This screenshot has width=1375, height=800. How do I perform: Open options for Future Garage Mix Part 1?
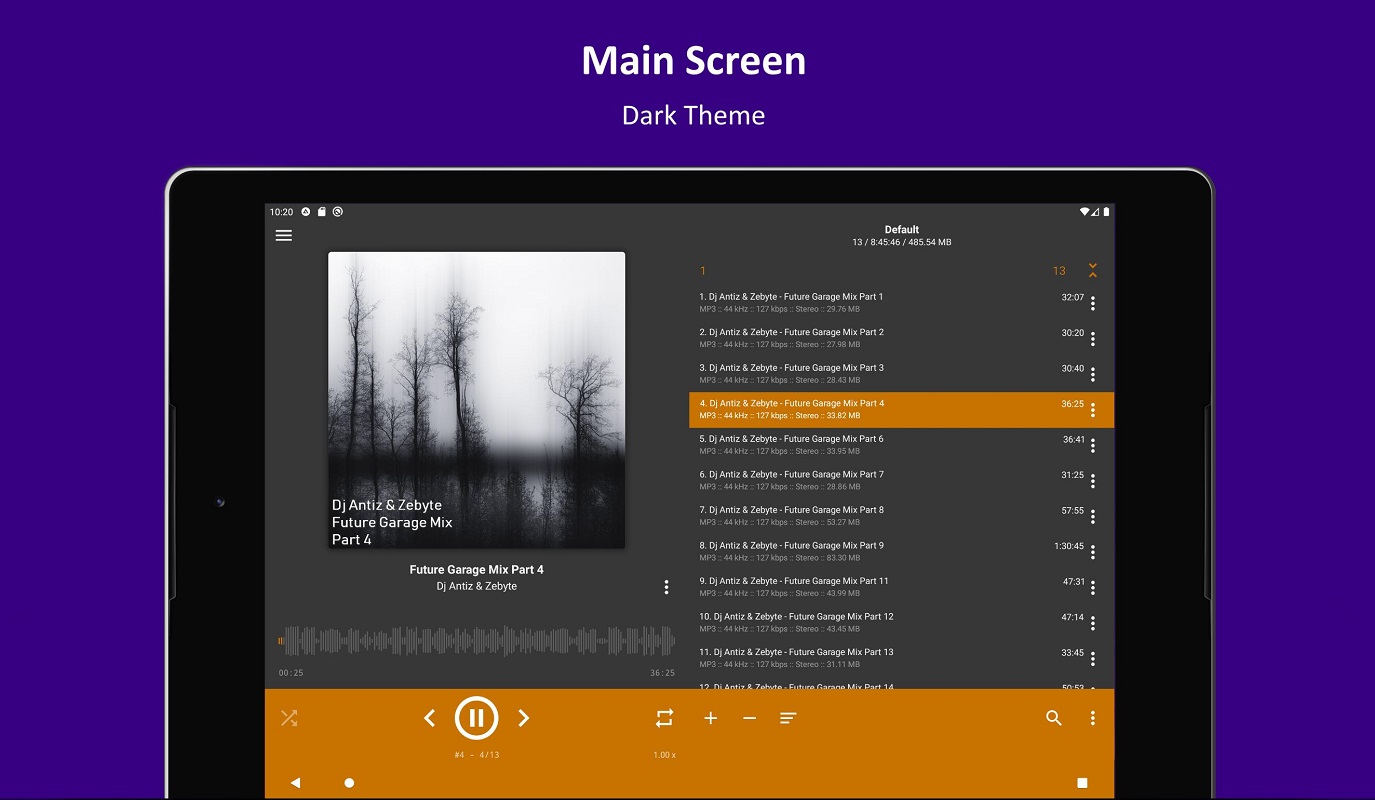1093,303
